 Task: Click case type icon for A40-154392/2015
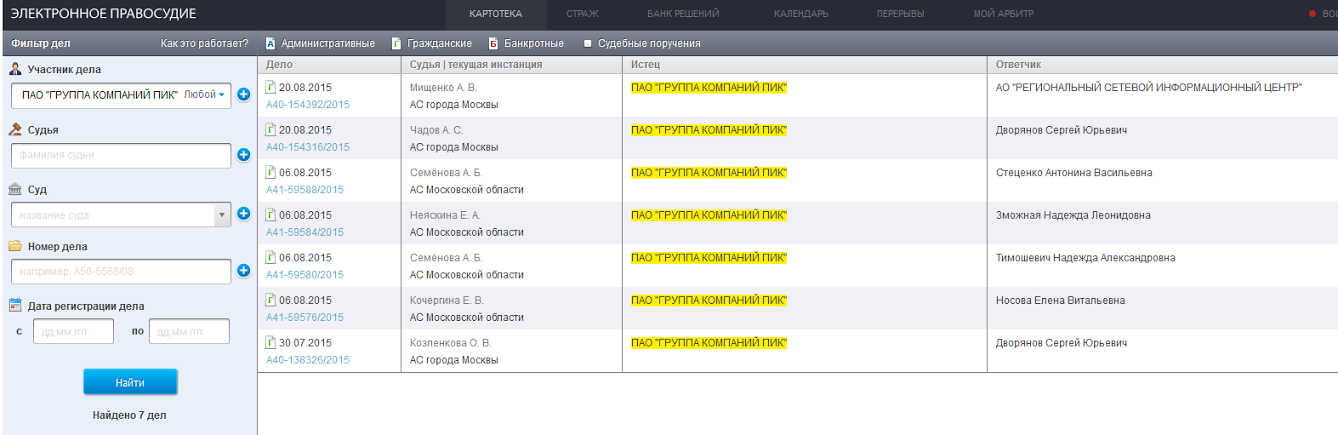click(x=271, y=87)
